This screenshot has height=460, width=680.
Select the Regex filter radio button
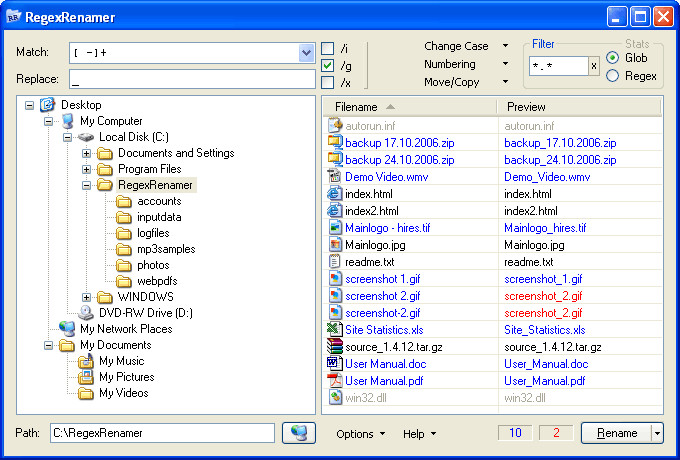pos(612,76)
